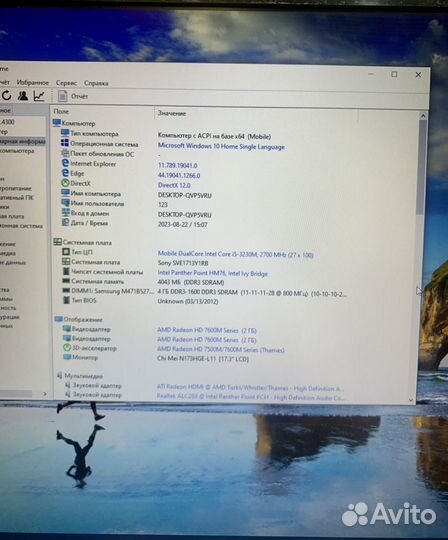Click the Internet Explorer icon
Viewport: 448px width, 540px height.
pyautogui.click(x=65, y=163)
